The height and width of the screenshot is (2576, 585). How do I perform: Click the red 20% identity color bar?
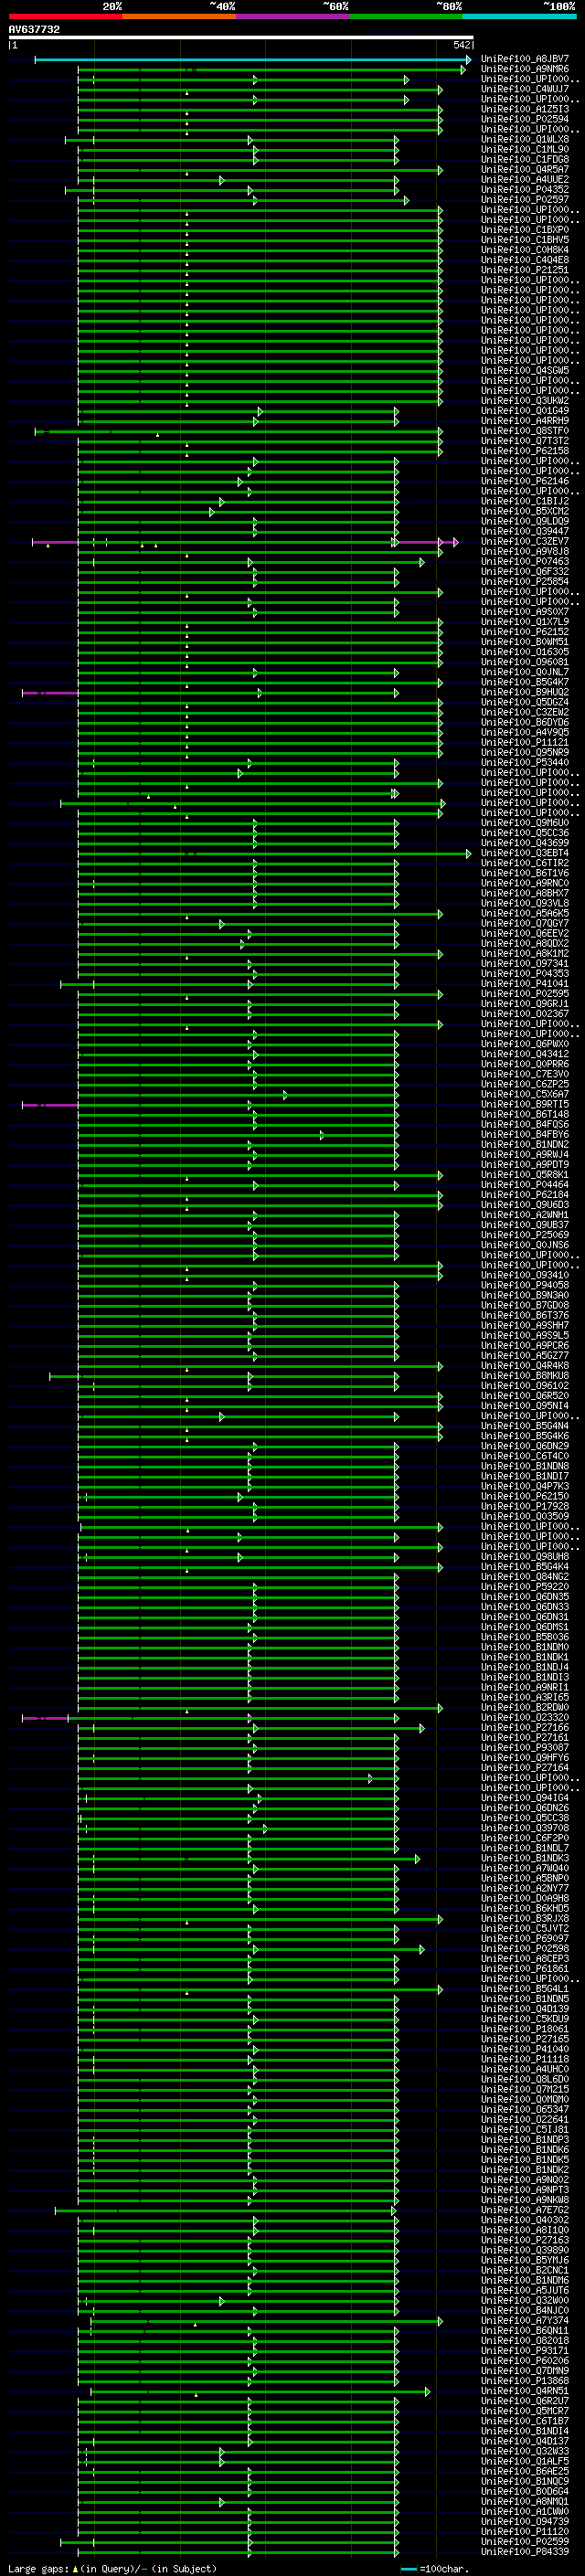click(x=65, y=16)
